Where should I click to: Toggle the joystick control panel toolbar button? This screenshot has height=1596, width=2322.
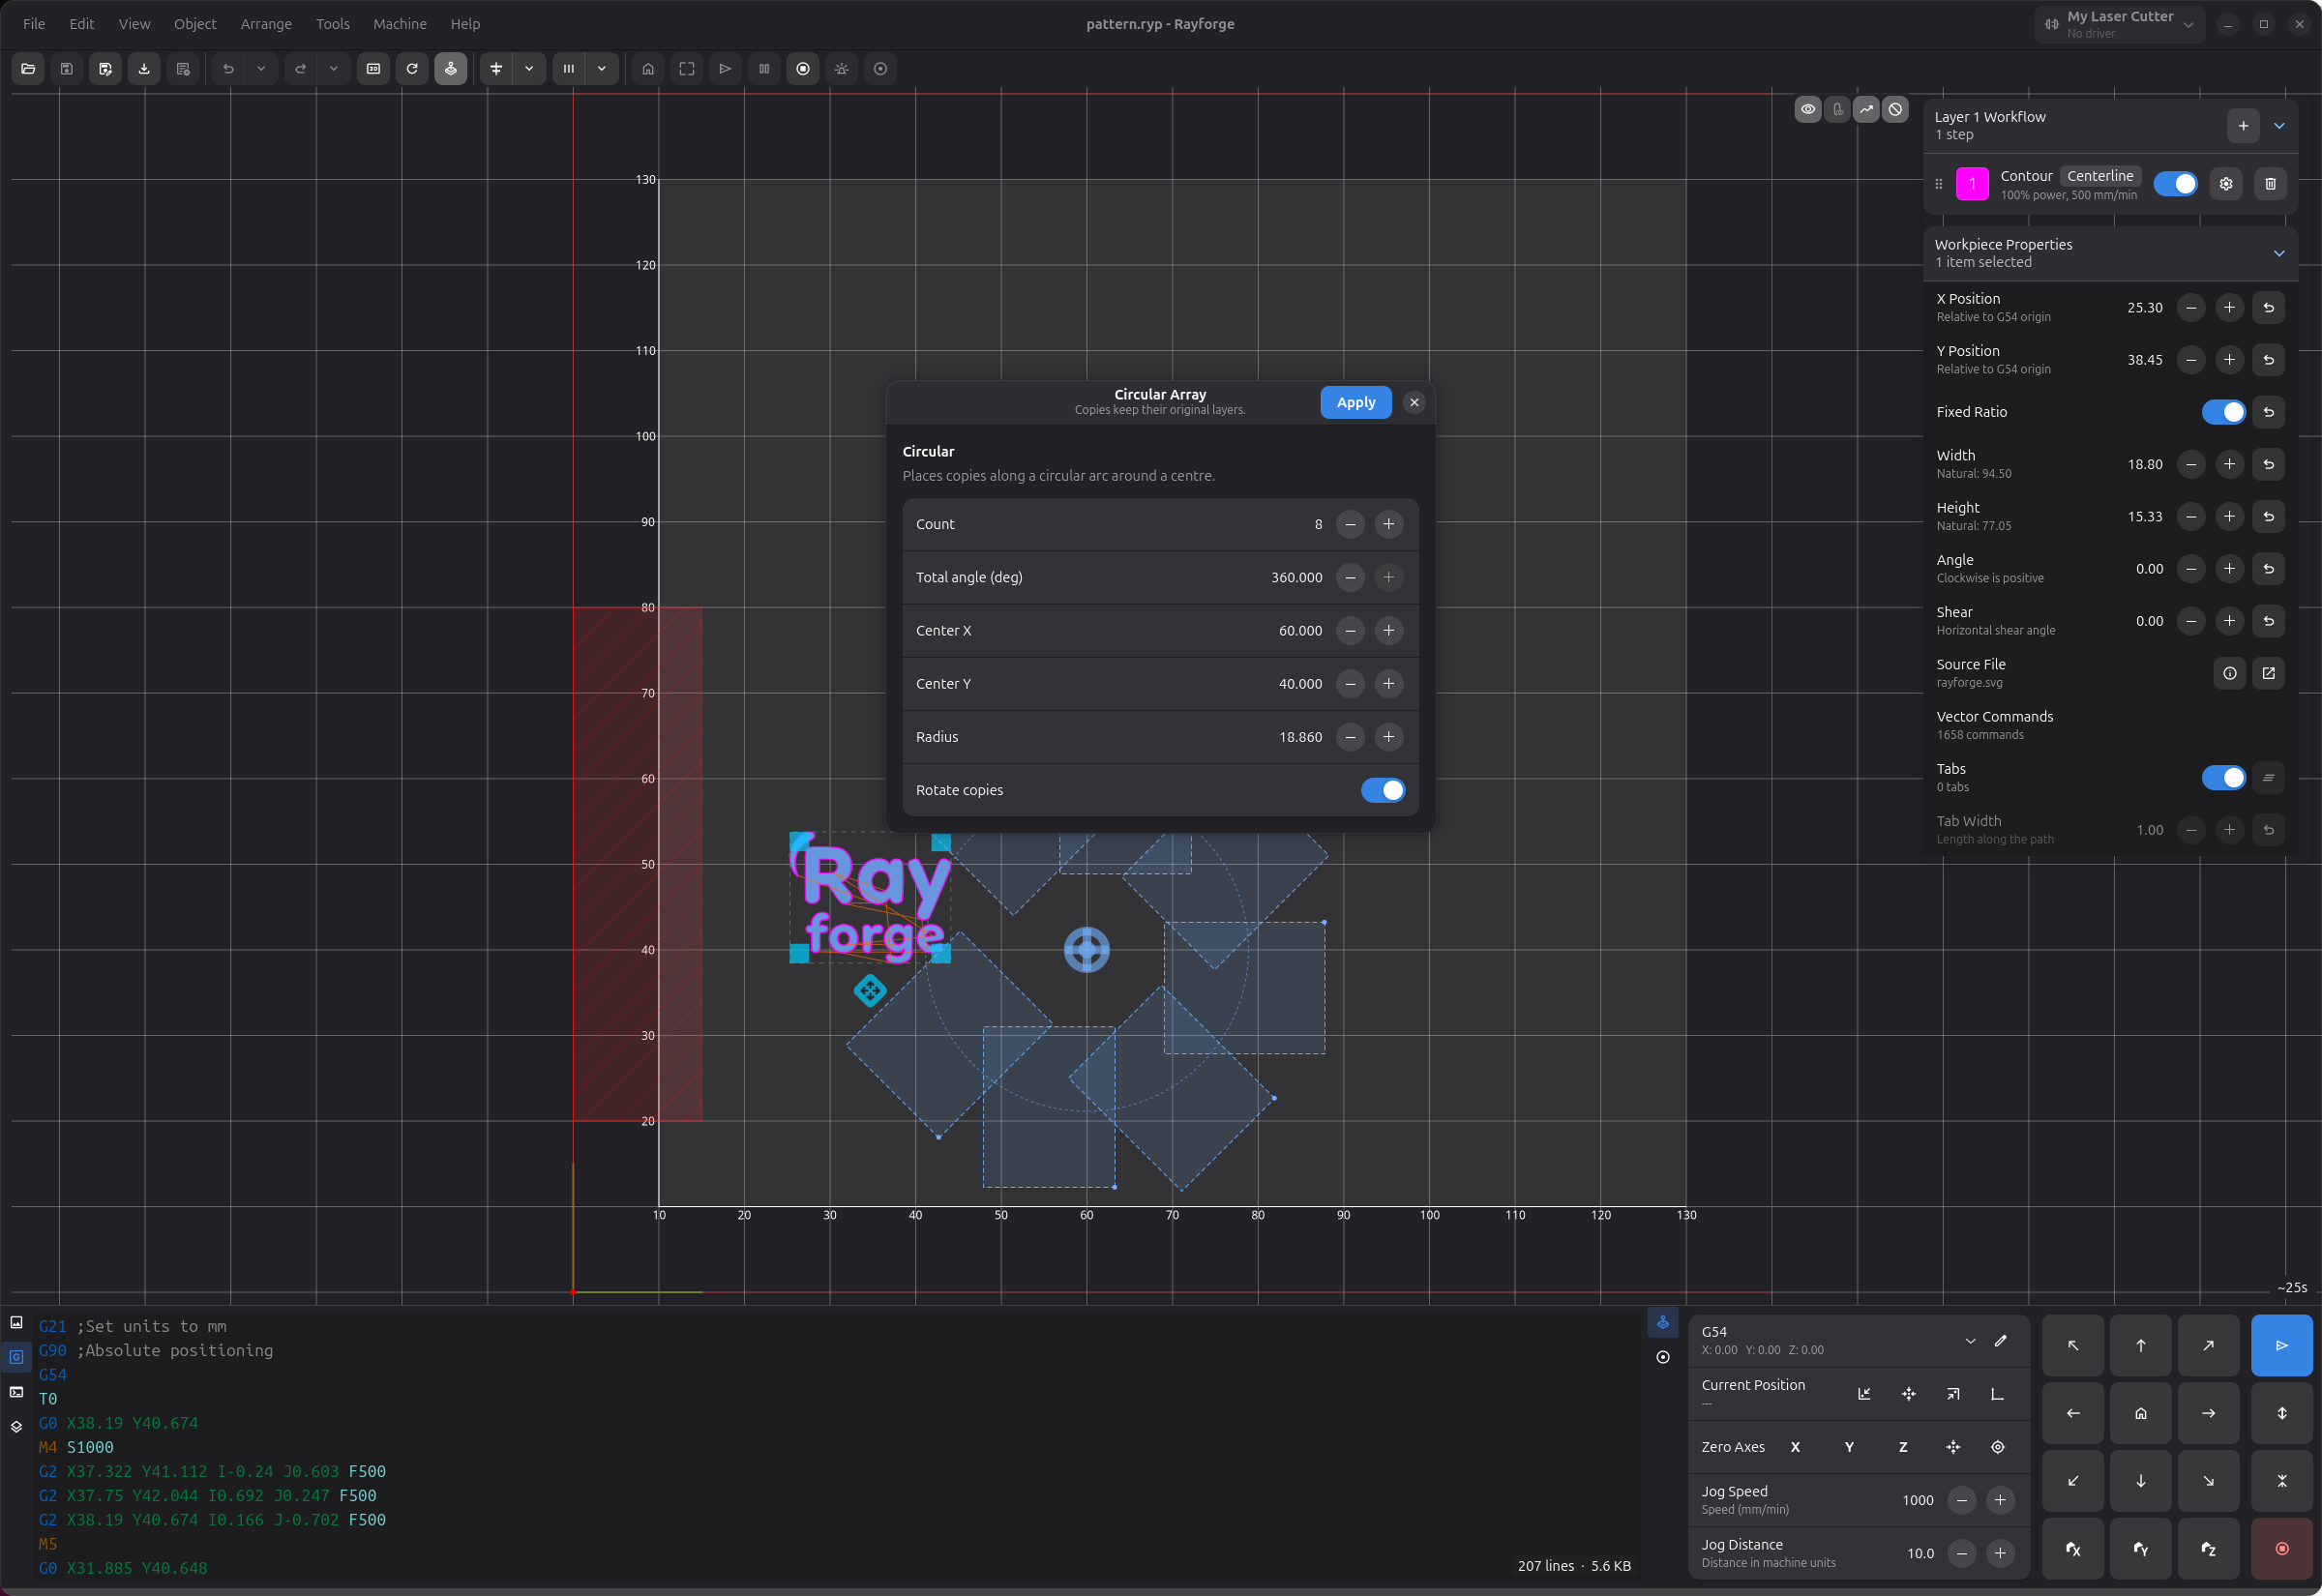coord(451,69)
